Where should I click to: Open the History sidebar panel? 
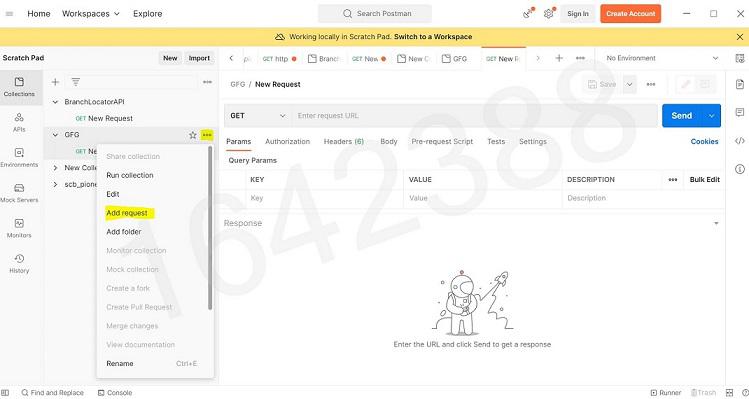(19, 264)
